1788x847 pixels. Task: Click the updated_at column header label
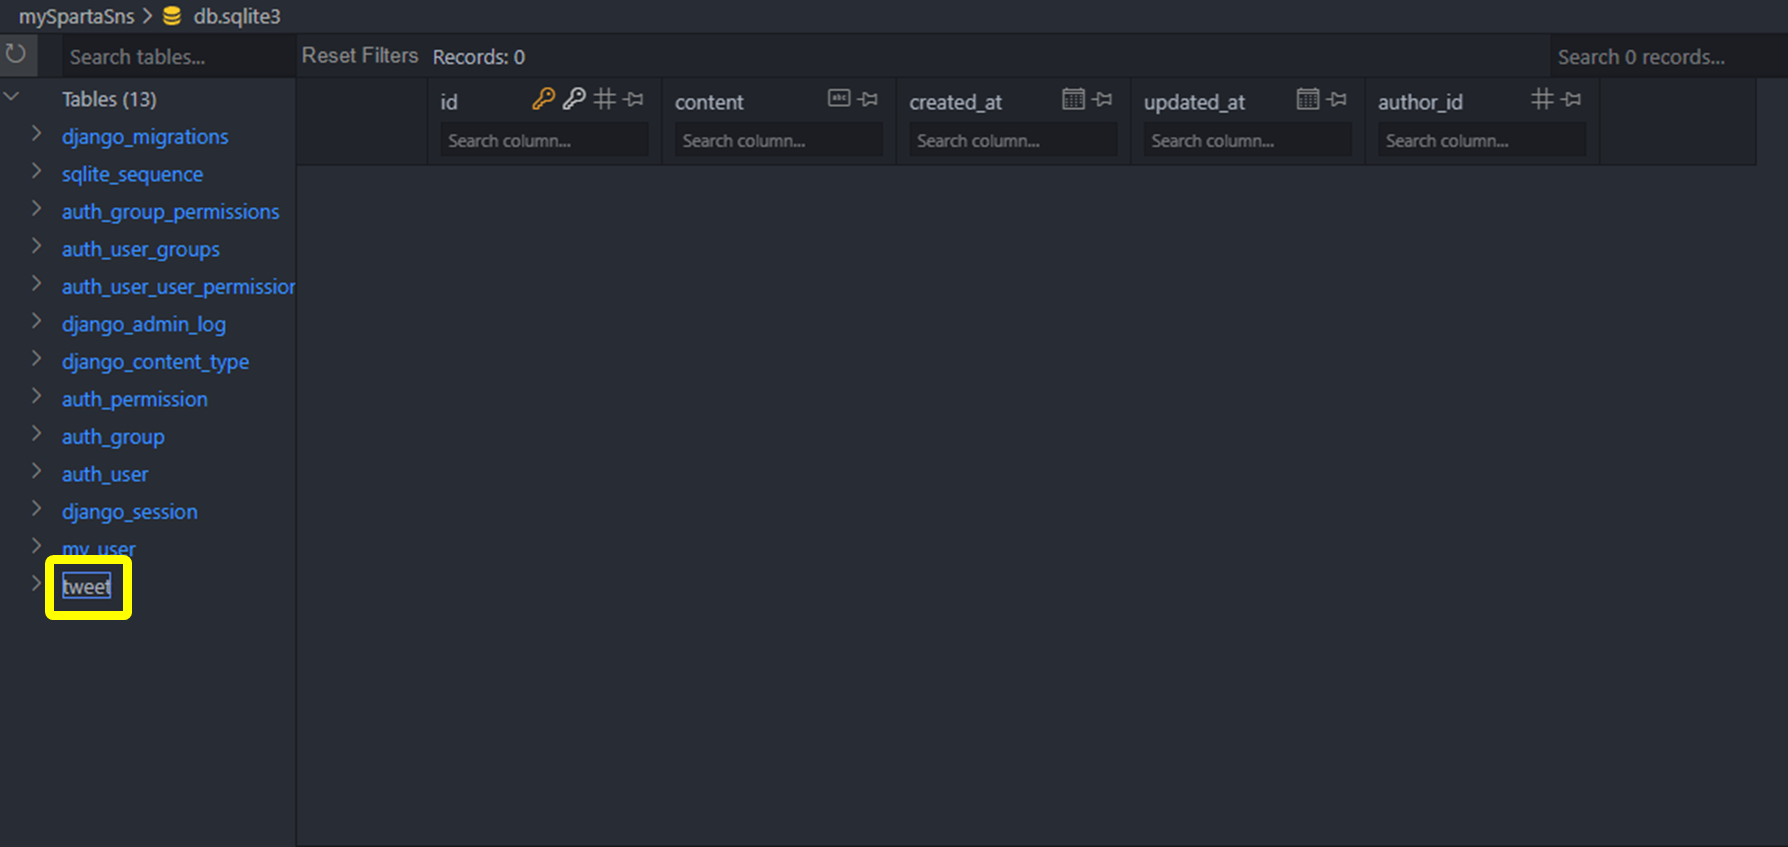1194,102
